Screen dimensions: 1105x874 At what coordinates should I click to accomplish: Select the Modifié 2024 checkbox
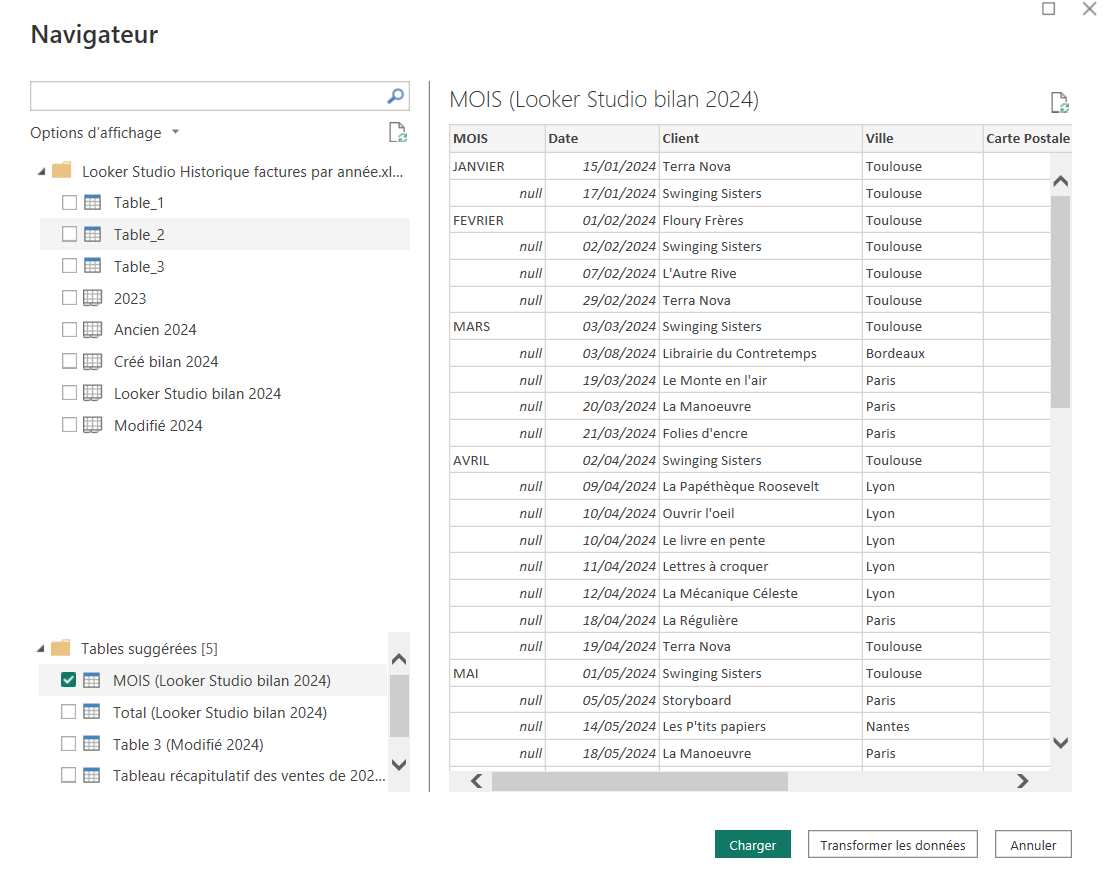tap(69, 424)
